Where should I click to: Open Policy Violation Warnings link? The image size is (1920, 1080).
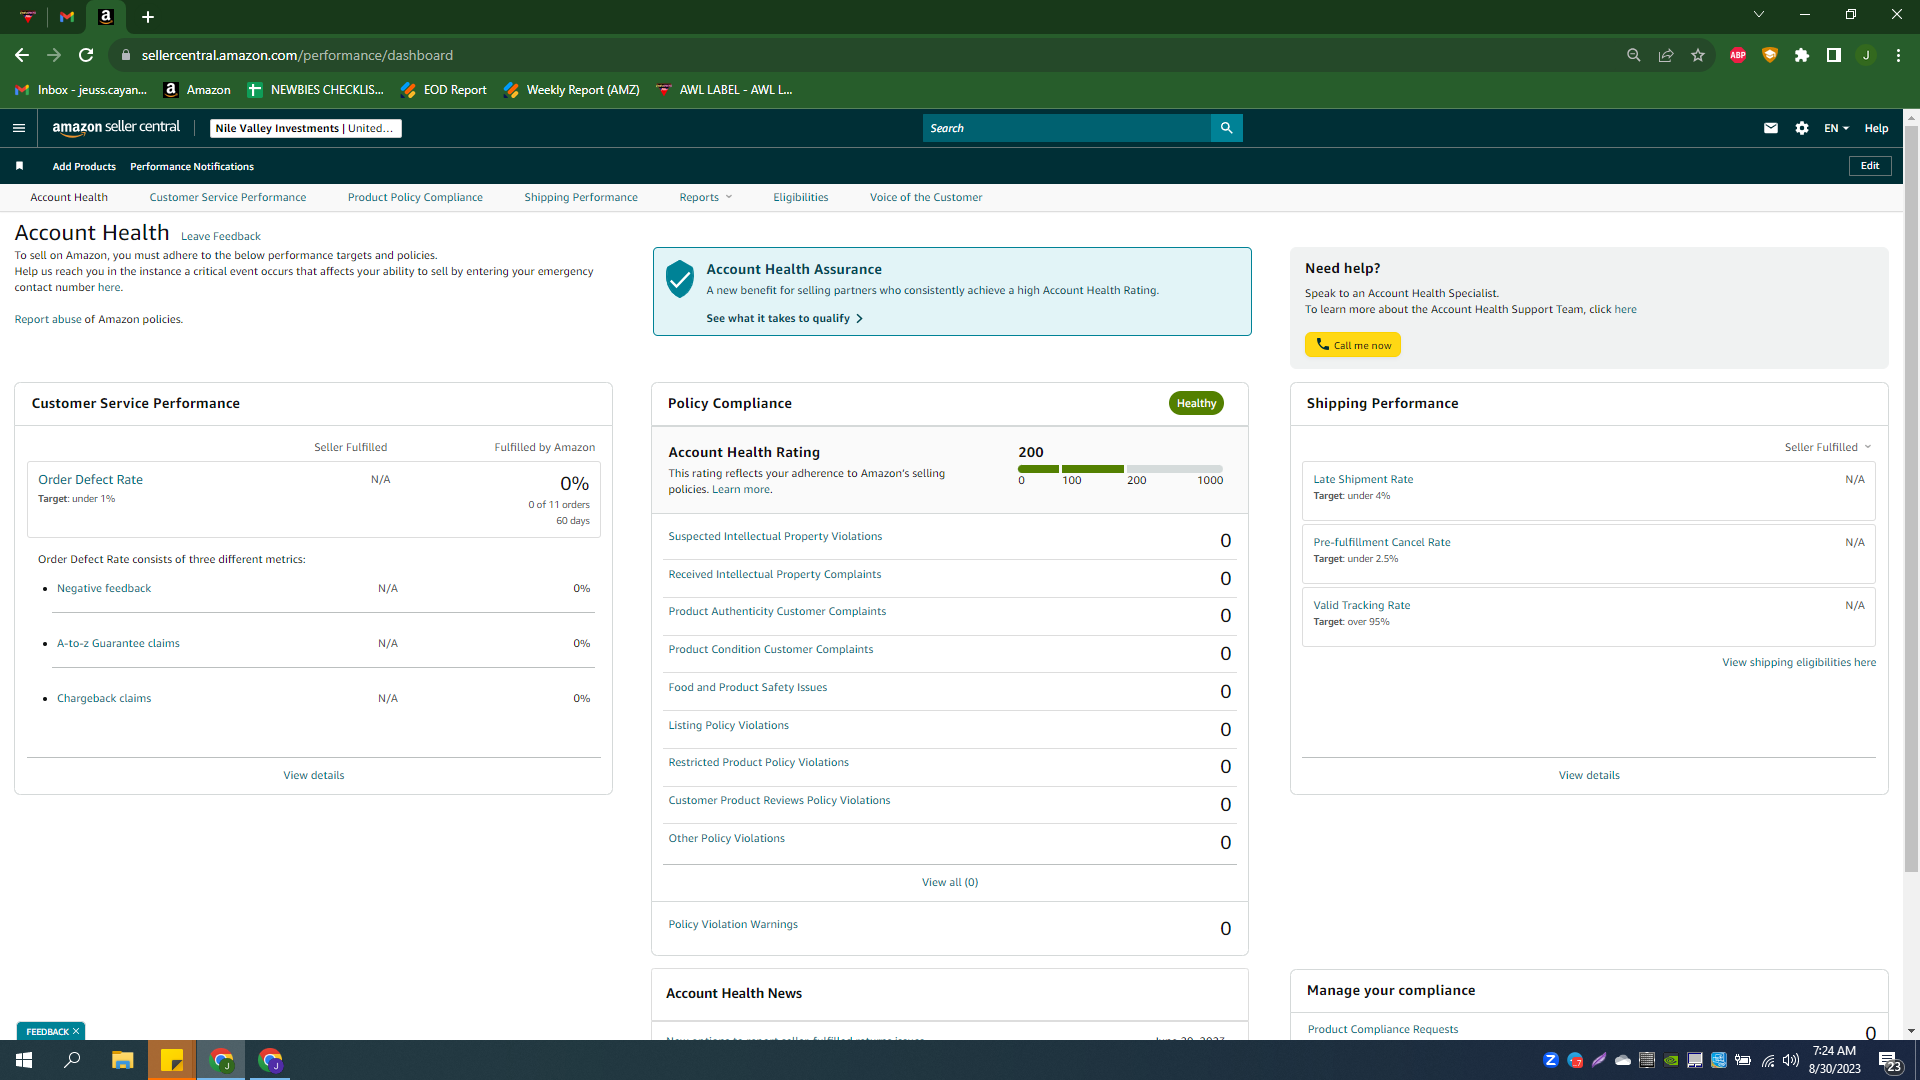click(733, 925)
